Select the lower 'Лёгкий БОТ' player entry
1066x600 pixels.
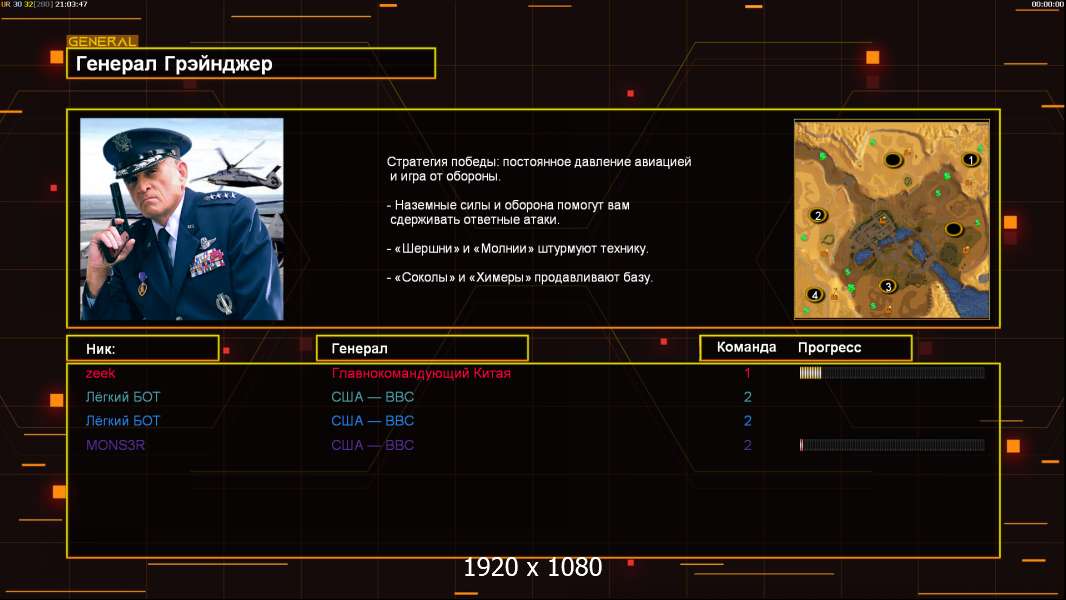(123, 421)
